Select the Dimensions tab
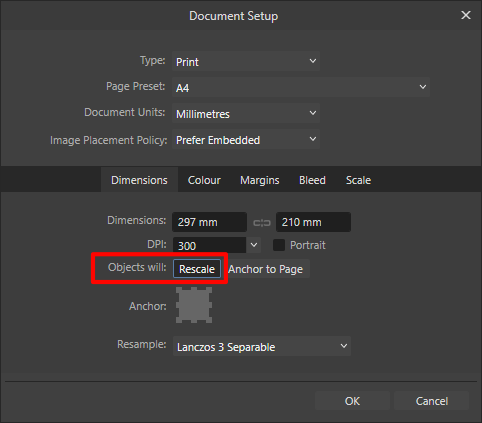Screen dimensions: 482x423 [139, 180]
